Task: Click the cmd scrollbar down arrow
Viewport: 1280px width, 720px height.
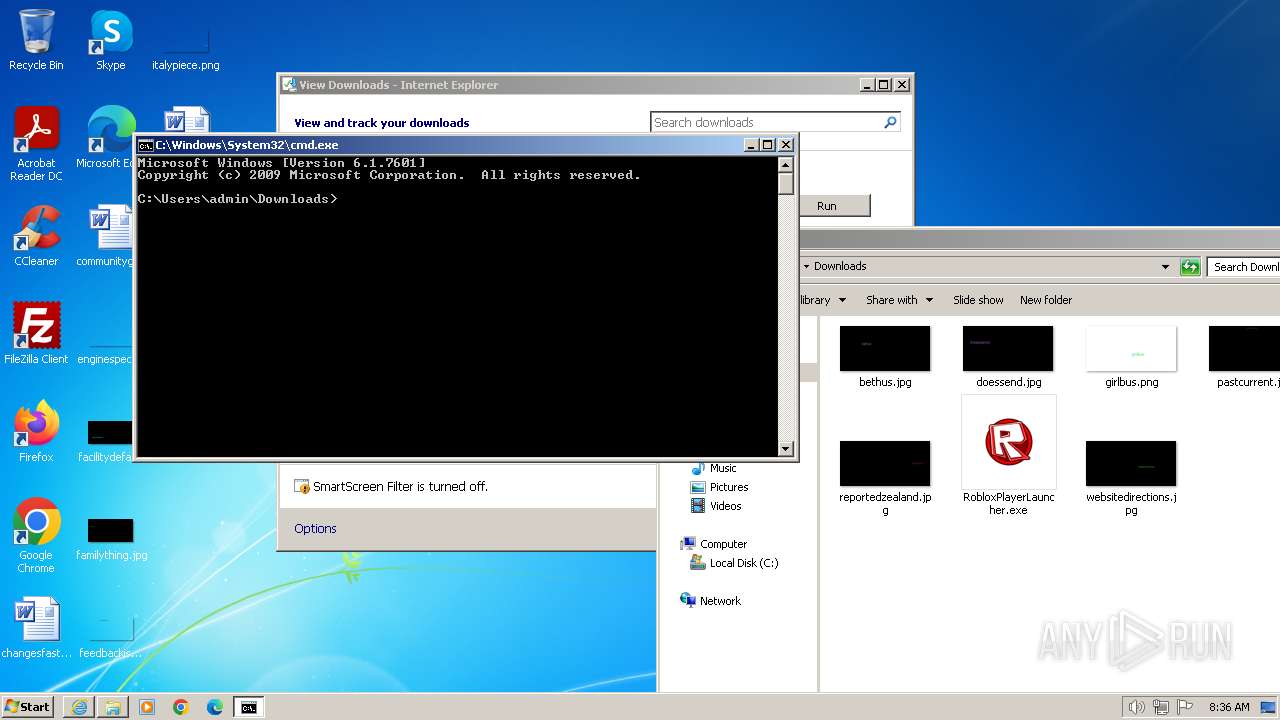Action: (x=785, y=449)
